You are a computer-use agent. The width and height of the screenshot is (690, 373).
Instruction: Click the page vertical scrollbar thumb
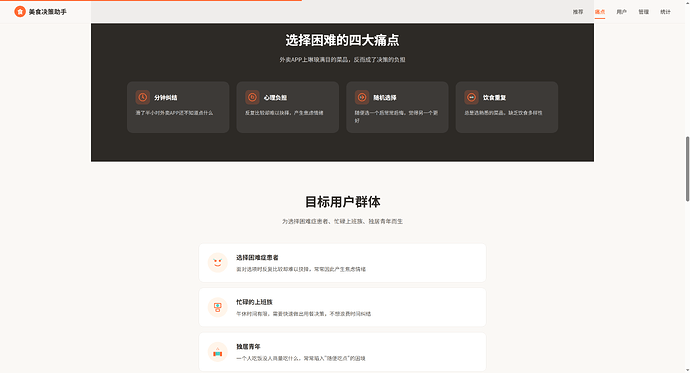(x=687, y=169)
